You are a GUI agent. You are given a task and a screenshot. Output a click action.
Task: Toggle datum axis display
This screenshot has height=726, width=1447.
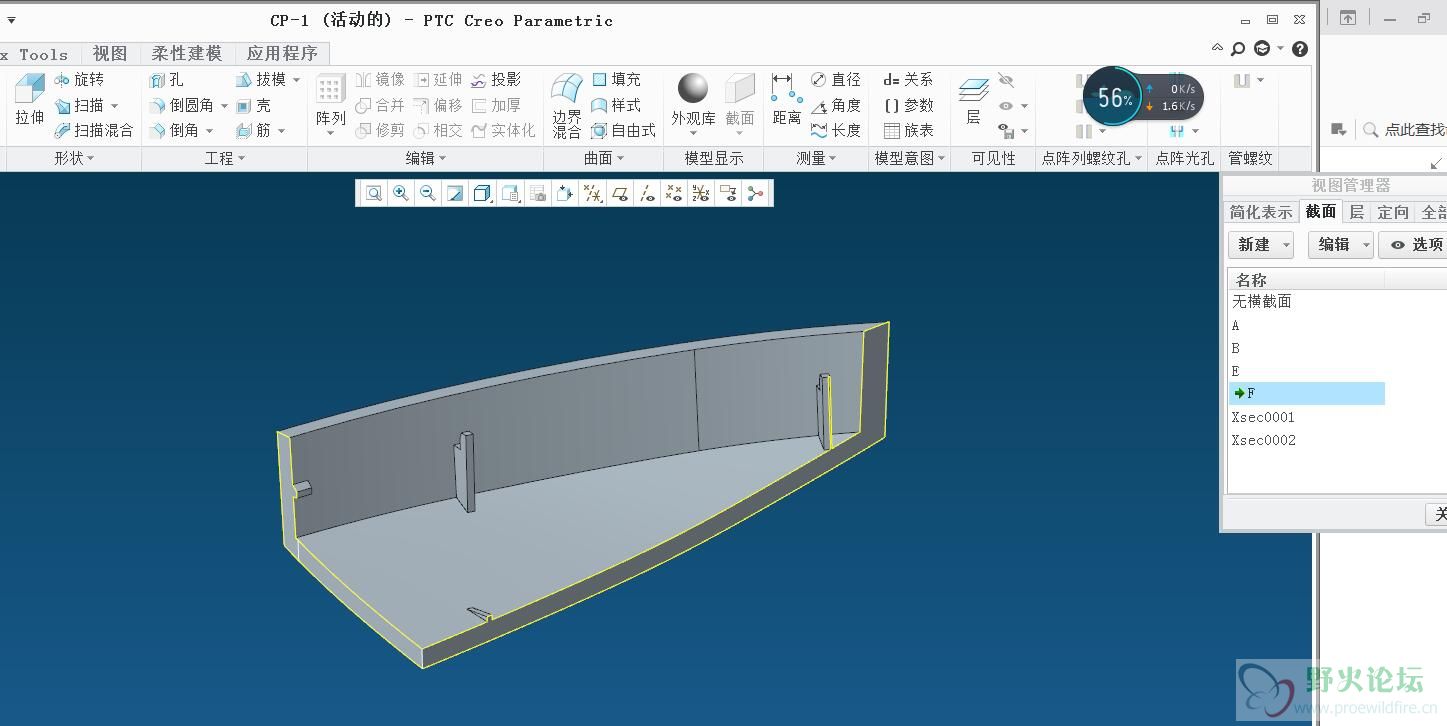tap(647, 193)
